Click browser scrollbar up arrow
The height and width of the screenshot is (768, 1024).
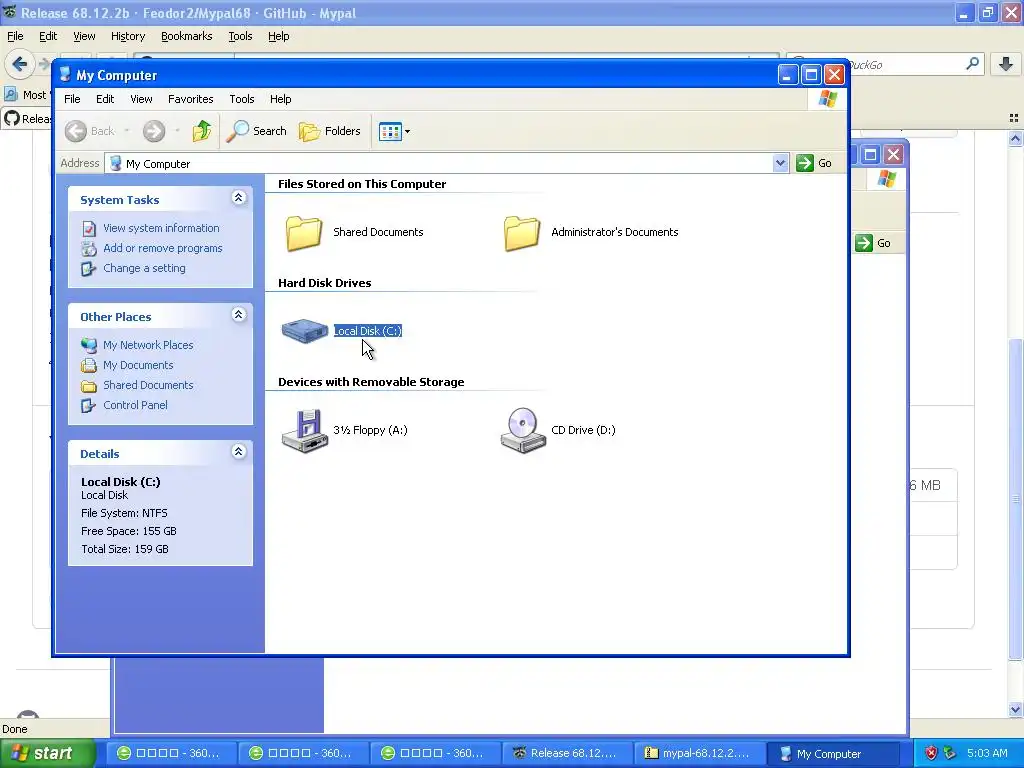[x=1015, y=138]
